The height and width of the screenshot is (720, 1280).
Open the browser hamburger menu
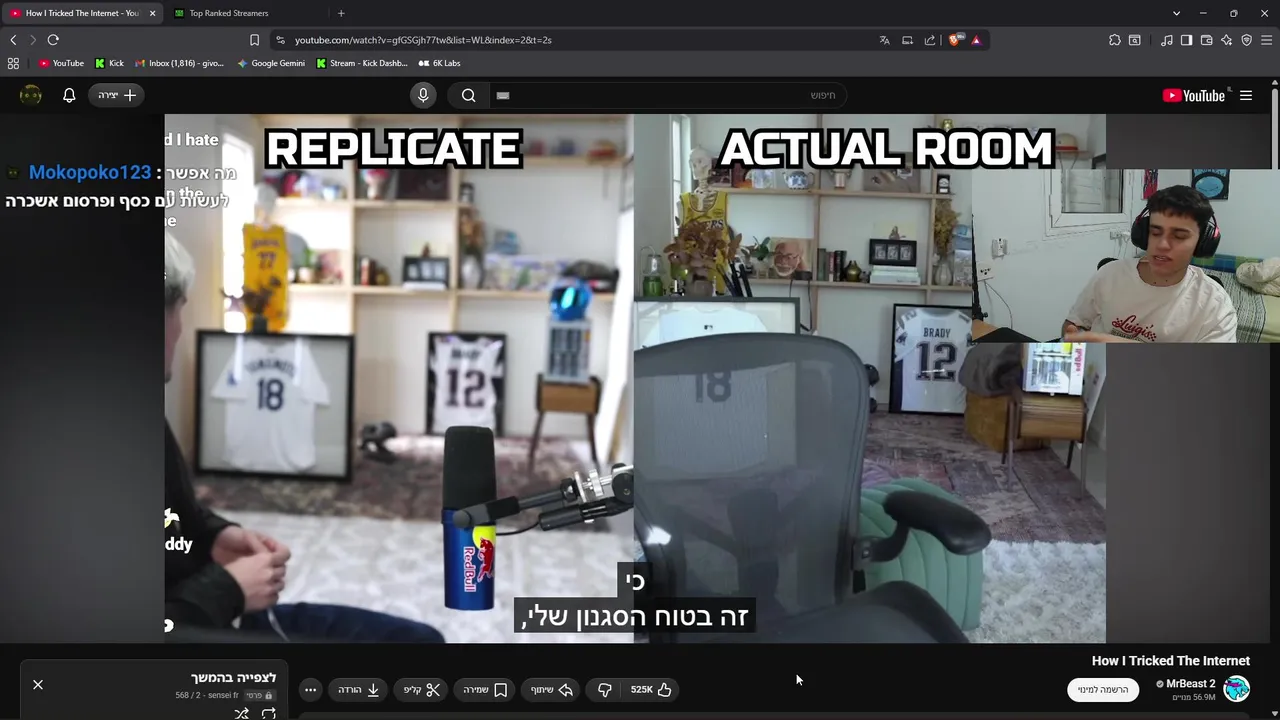tap(1266, 40)
